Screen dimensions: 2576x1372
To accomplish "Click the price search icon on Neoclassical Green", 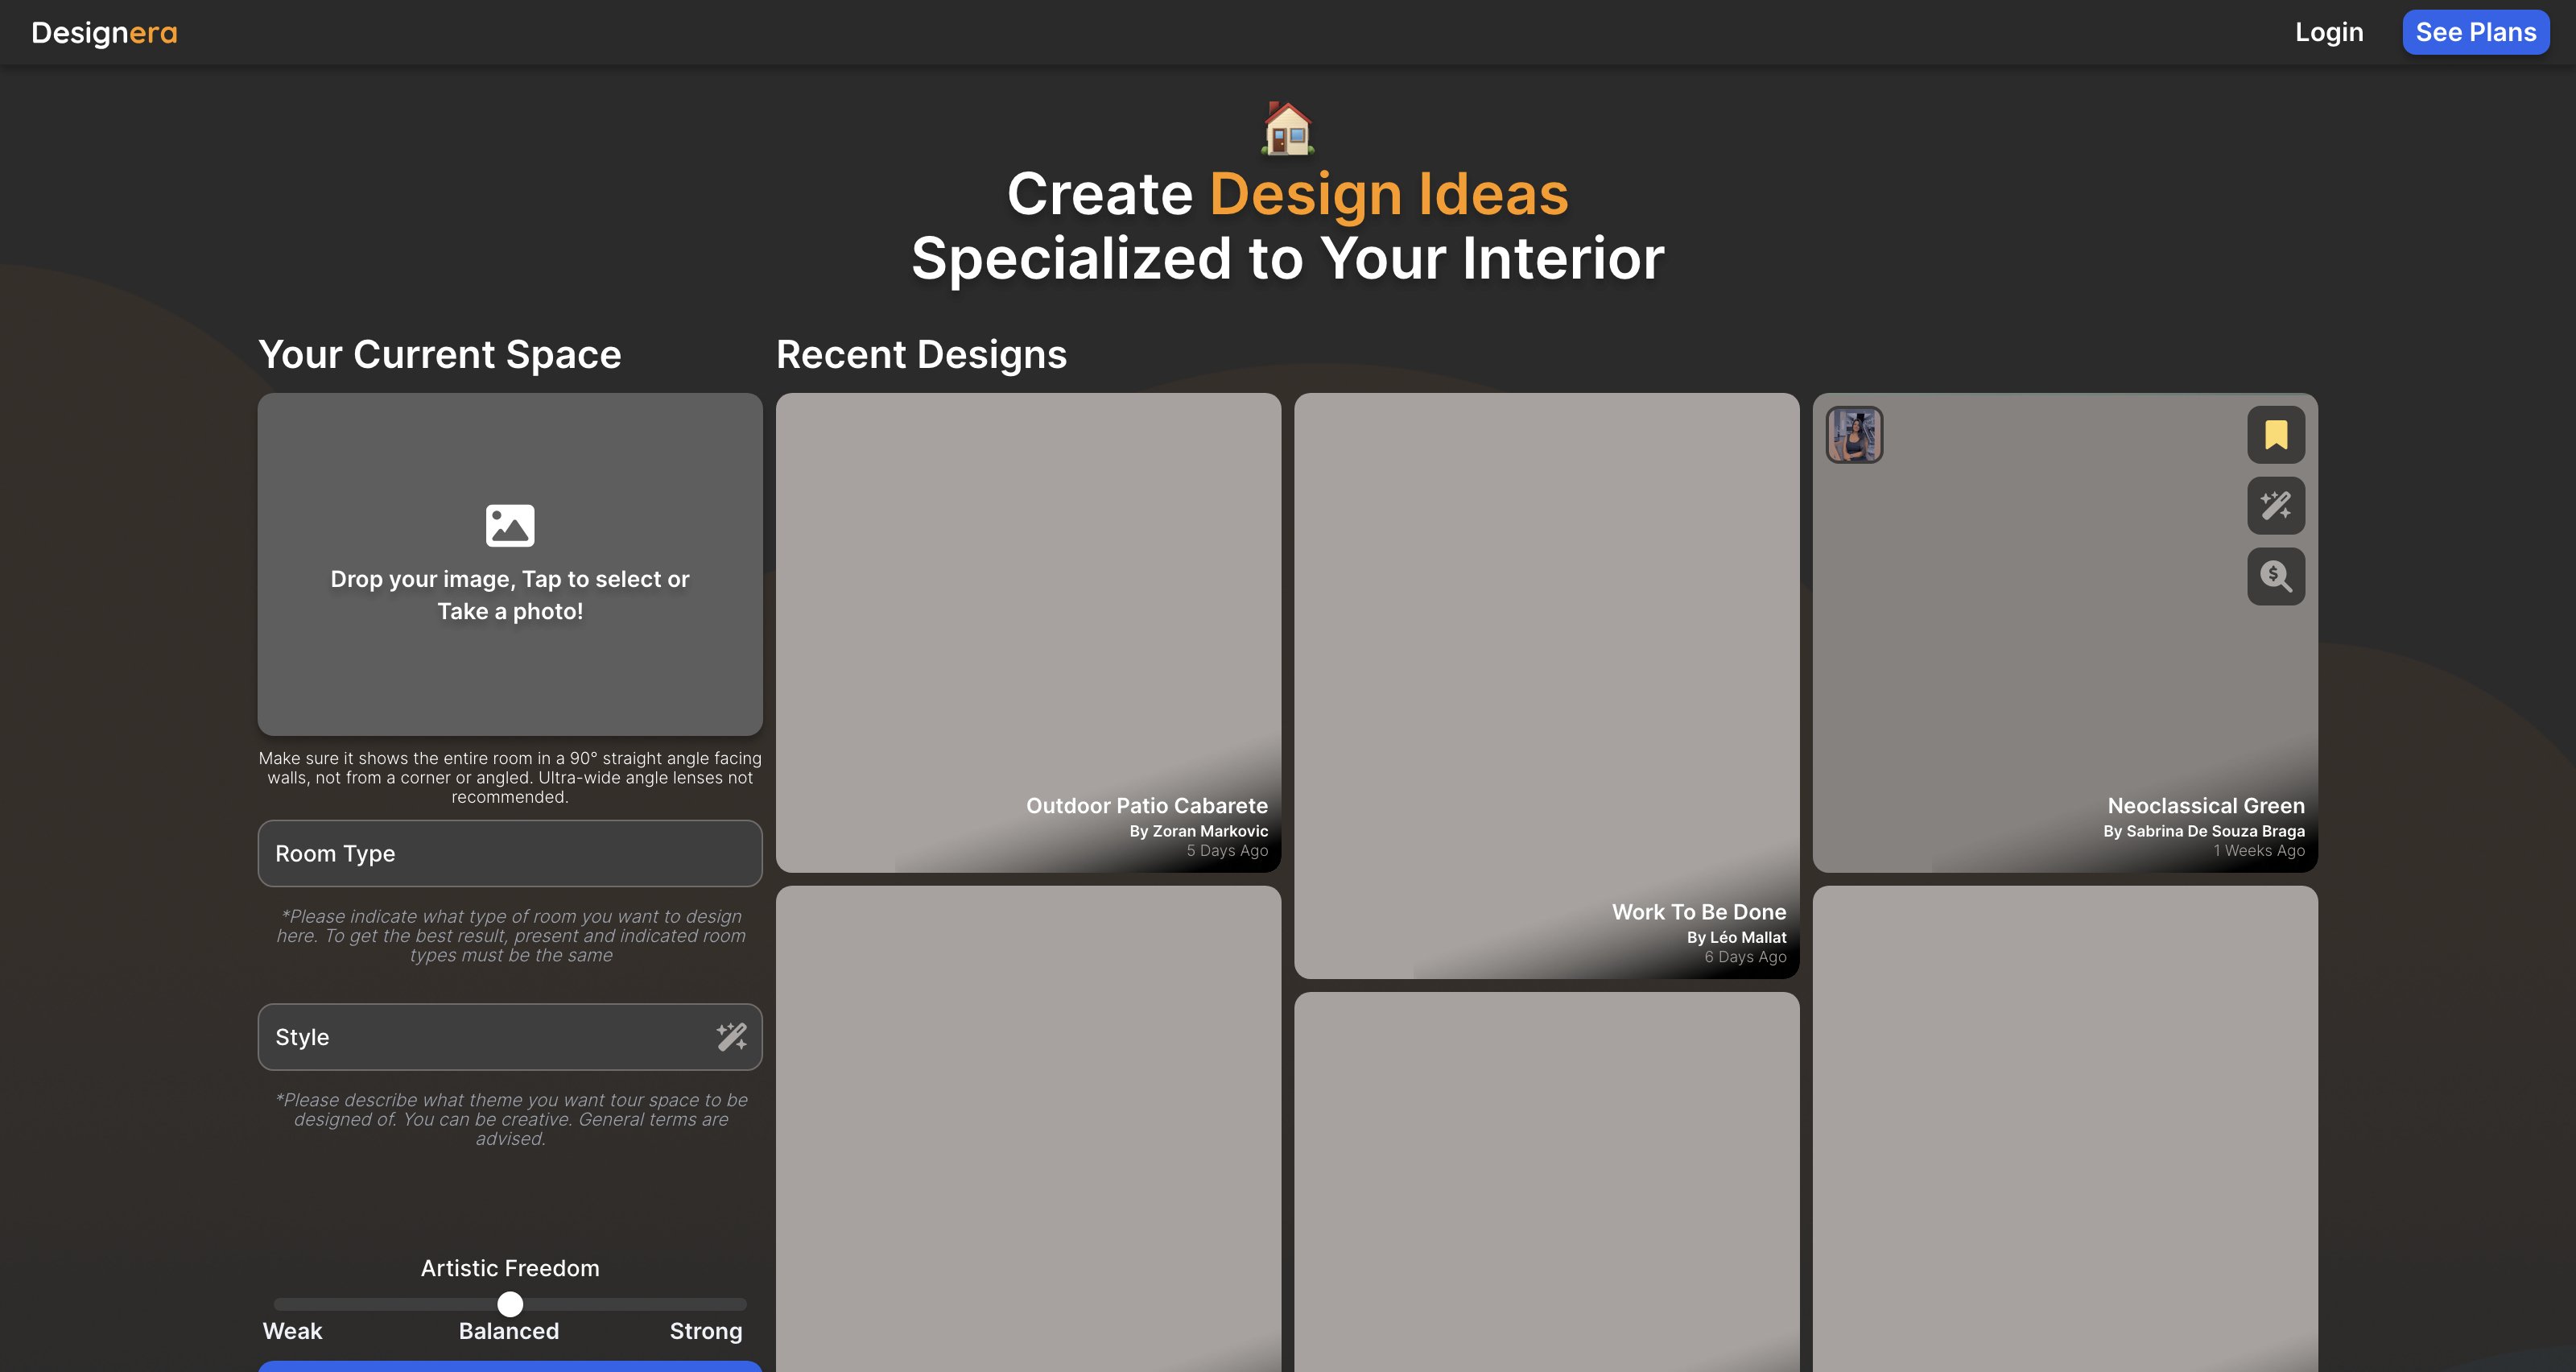I will 2276,576.
